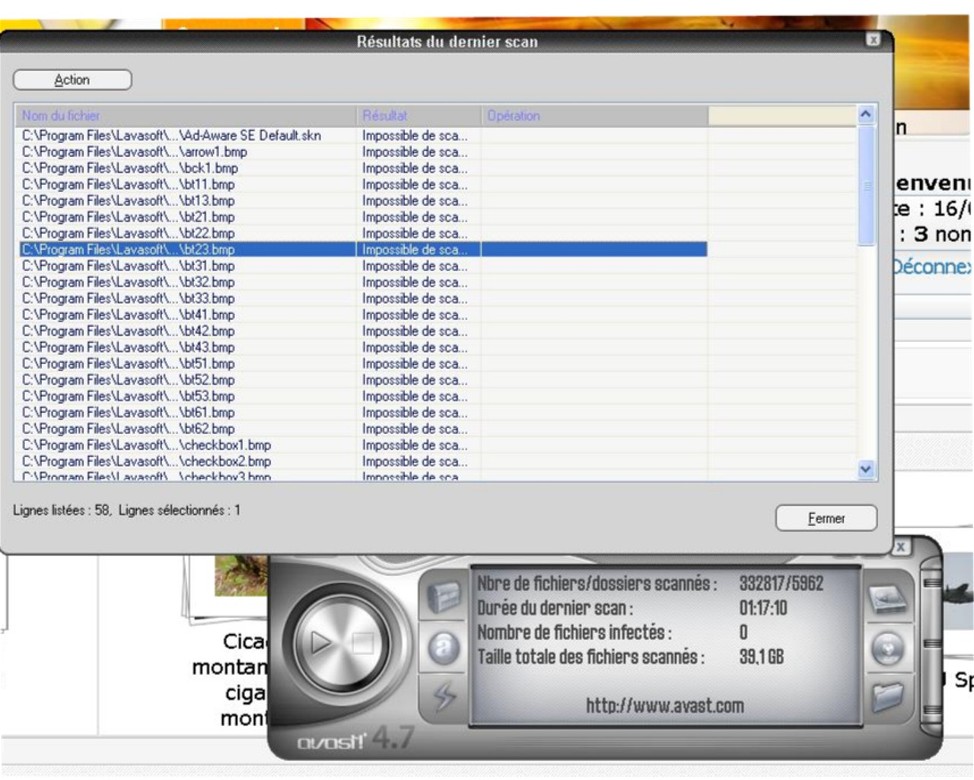Stop scan with avast square stop button

[363, 643]
